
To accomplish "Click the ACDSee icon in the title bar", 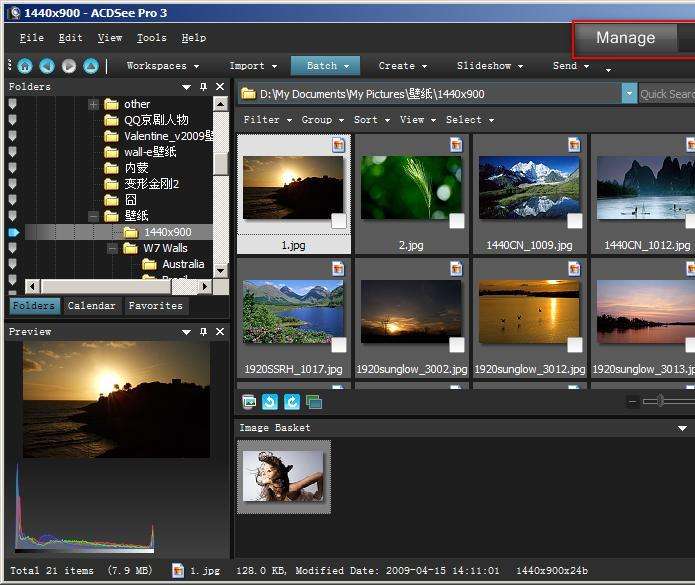I will 14,13.
